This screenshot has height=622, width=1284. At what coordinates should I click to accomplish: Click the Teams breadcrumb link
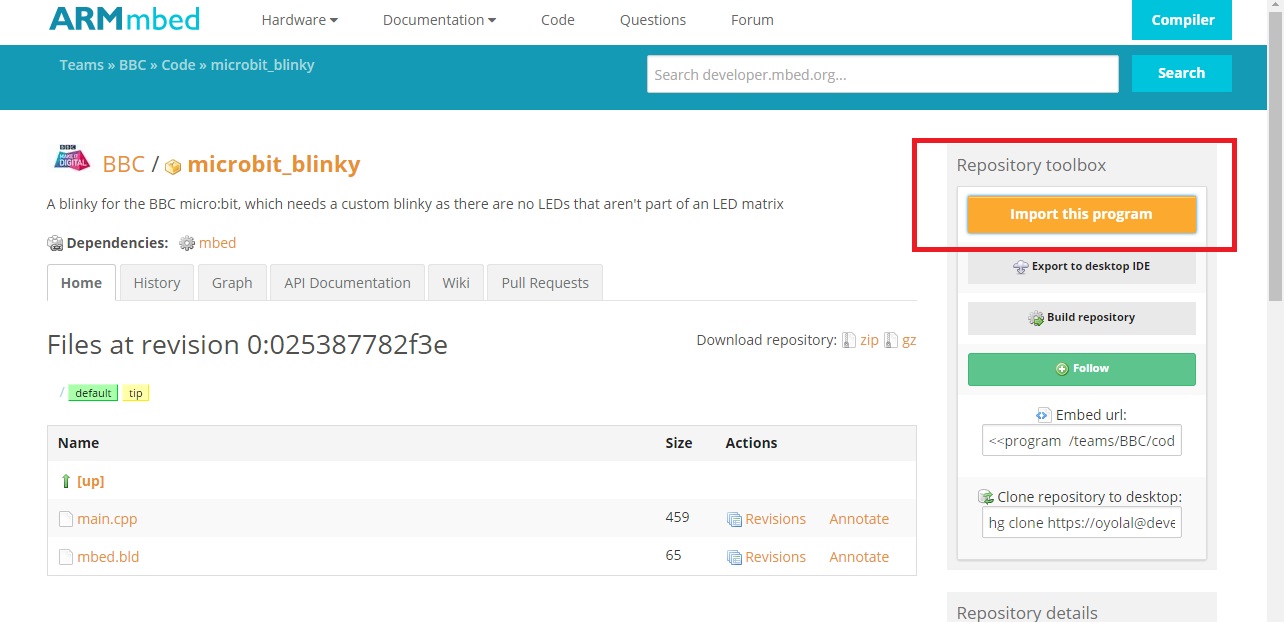(x=82, y=65)
